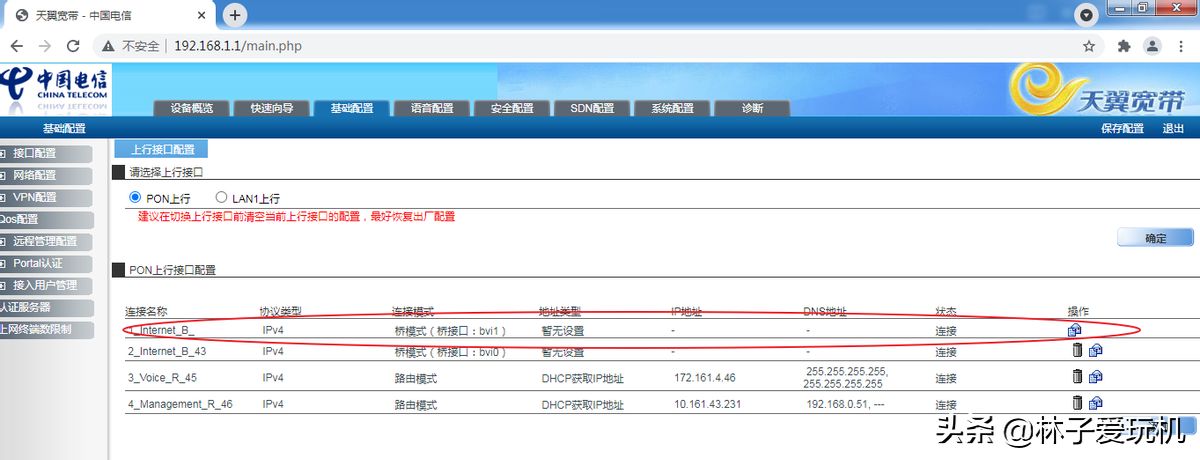Expand 网络配置 sidebar section
Viewport: 1200px width, 460px height.
pos(34,175)
